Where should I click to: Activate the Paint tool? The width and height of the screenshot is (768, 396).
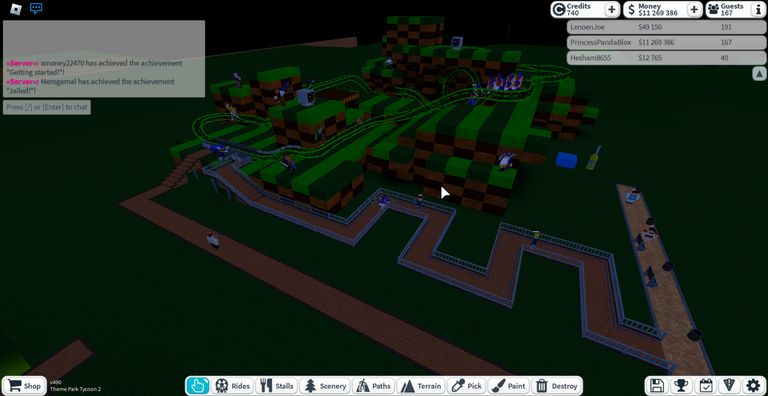click(508, 386)
